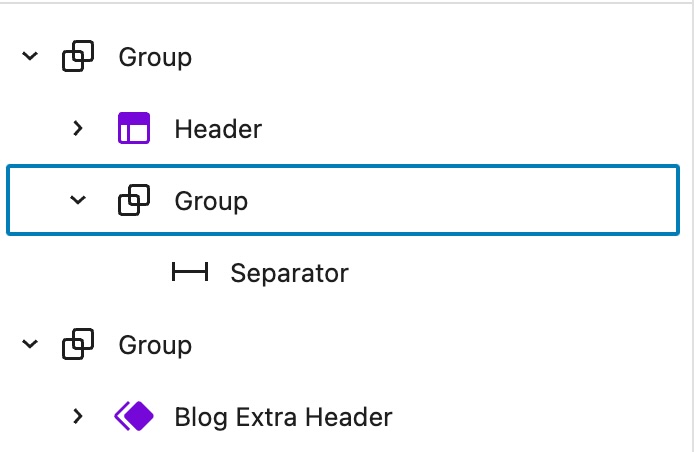
Task: Expand the Blog Extra Header chevron
Action: (78, 416)
